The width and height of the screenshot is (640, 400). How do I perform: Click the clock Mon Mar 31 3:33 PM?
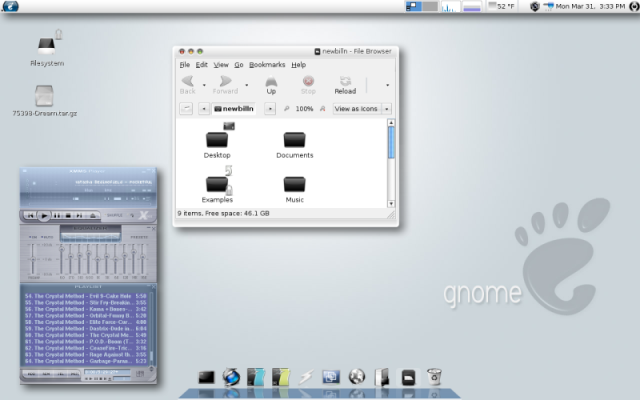point(590,6)
